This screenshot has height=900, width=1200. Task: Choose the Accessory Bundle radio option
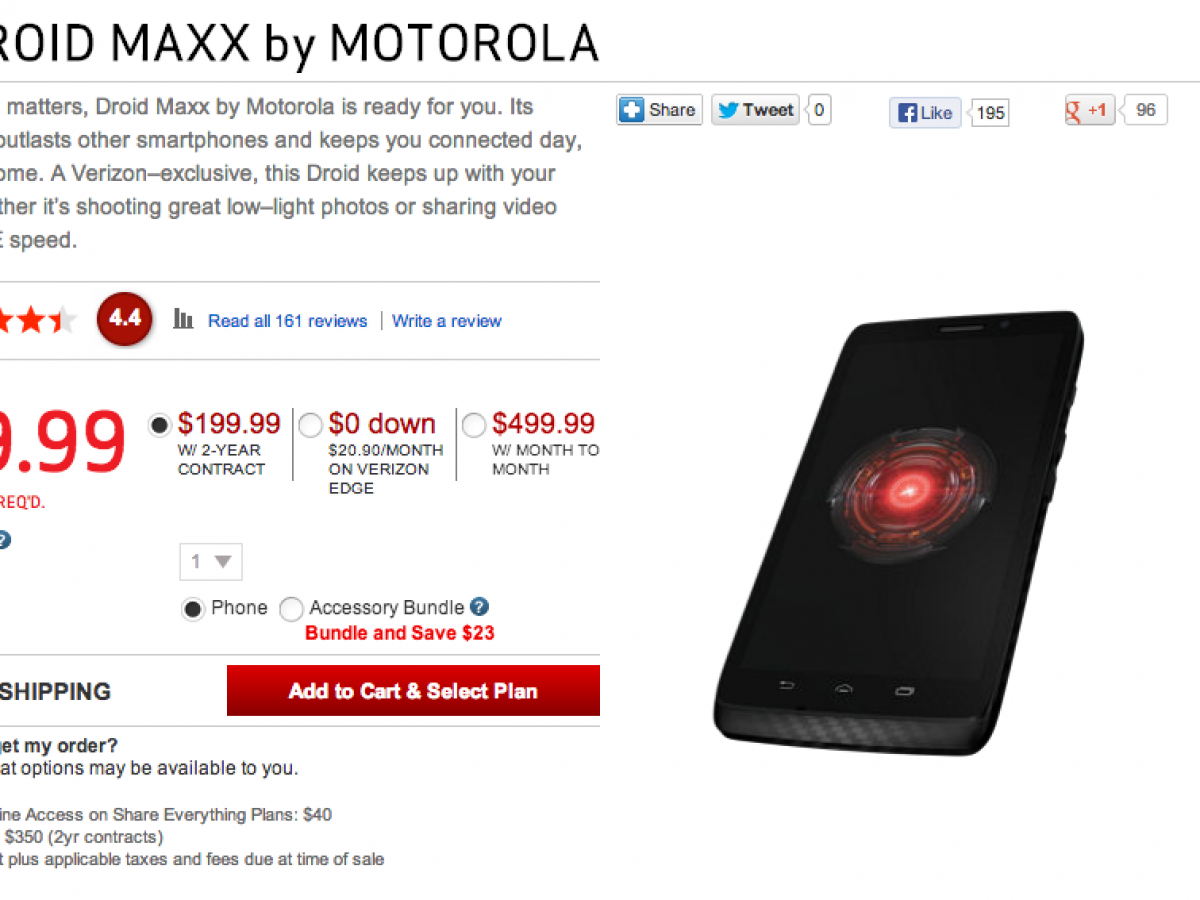click(291, 609)
